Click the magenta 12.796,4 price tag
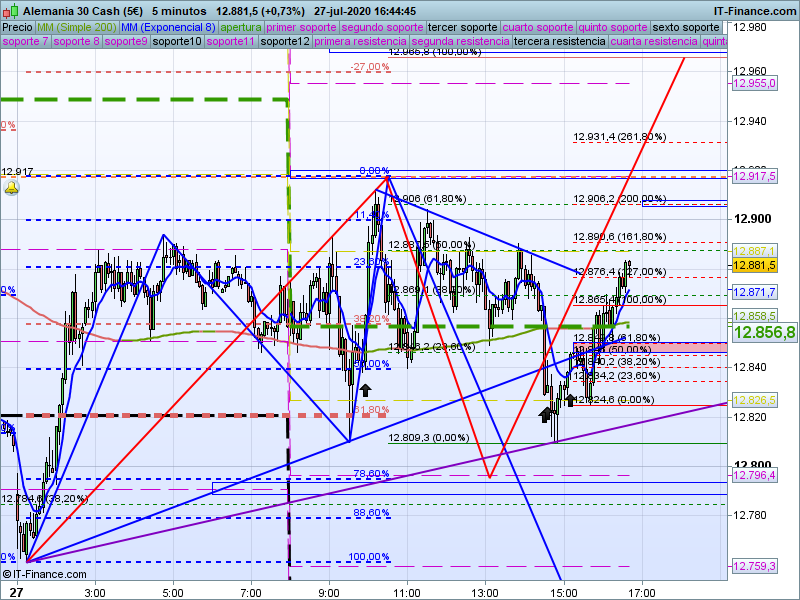 point(755,476)
